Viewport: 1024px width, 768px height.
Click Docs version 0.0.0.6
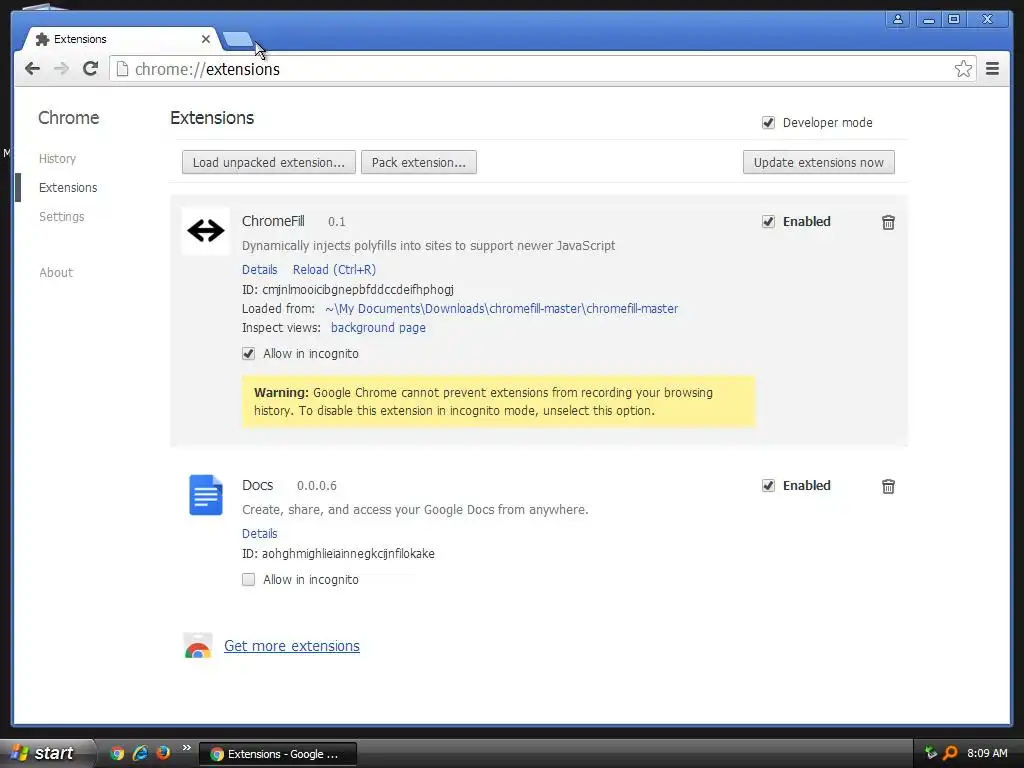[317, 486]
